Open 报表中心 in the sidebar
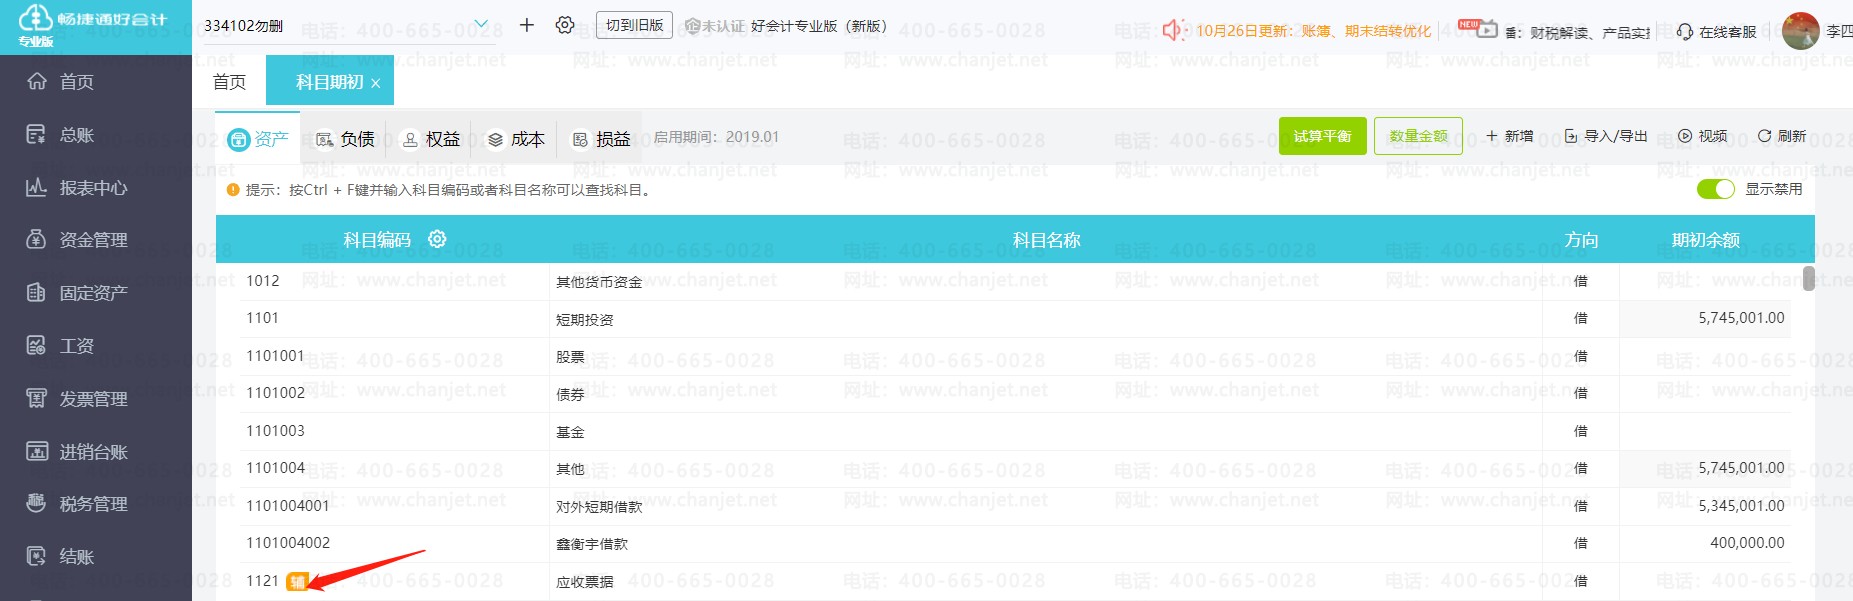Screen dimensions: 1853x601 92,187
